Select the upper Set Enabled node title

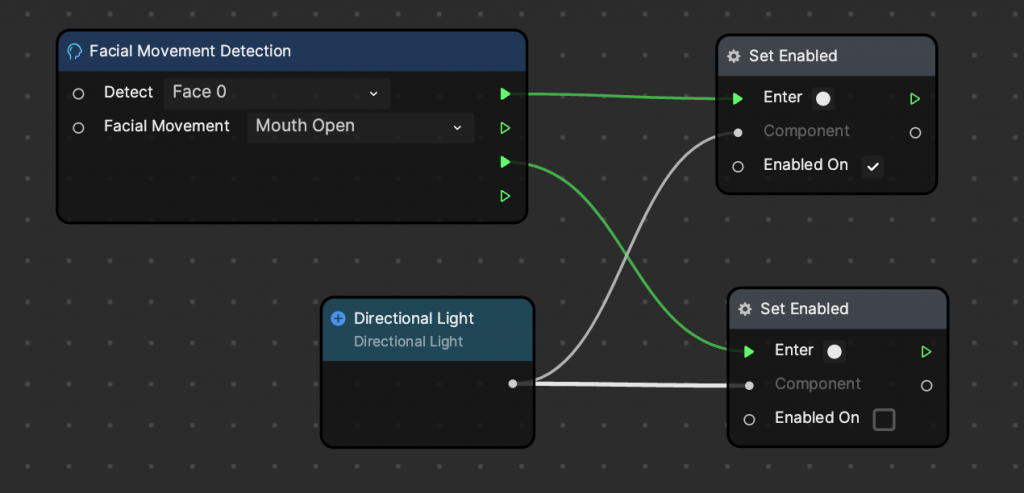coord(793,56)
